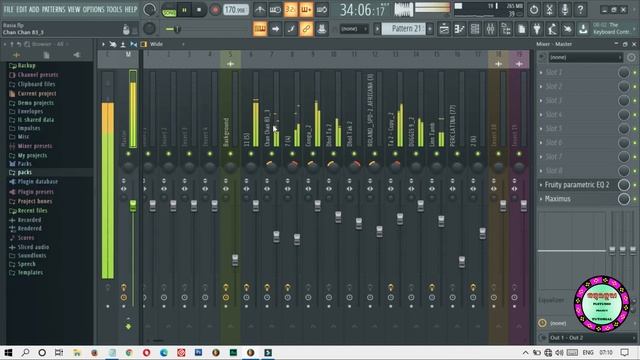Click the speaker arrow icon in Browser header

coord(76,55)
